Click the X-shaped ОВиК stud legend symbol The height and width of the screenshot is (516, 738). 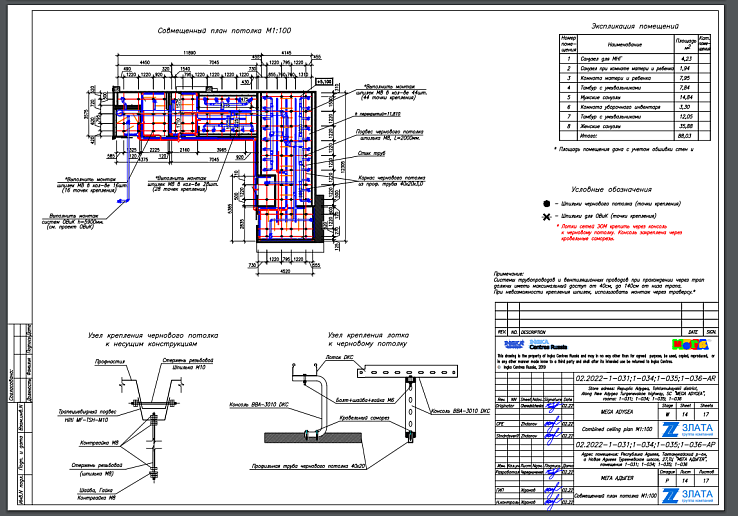click(x=545, y=216)
